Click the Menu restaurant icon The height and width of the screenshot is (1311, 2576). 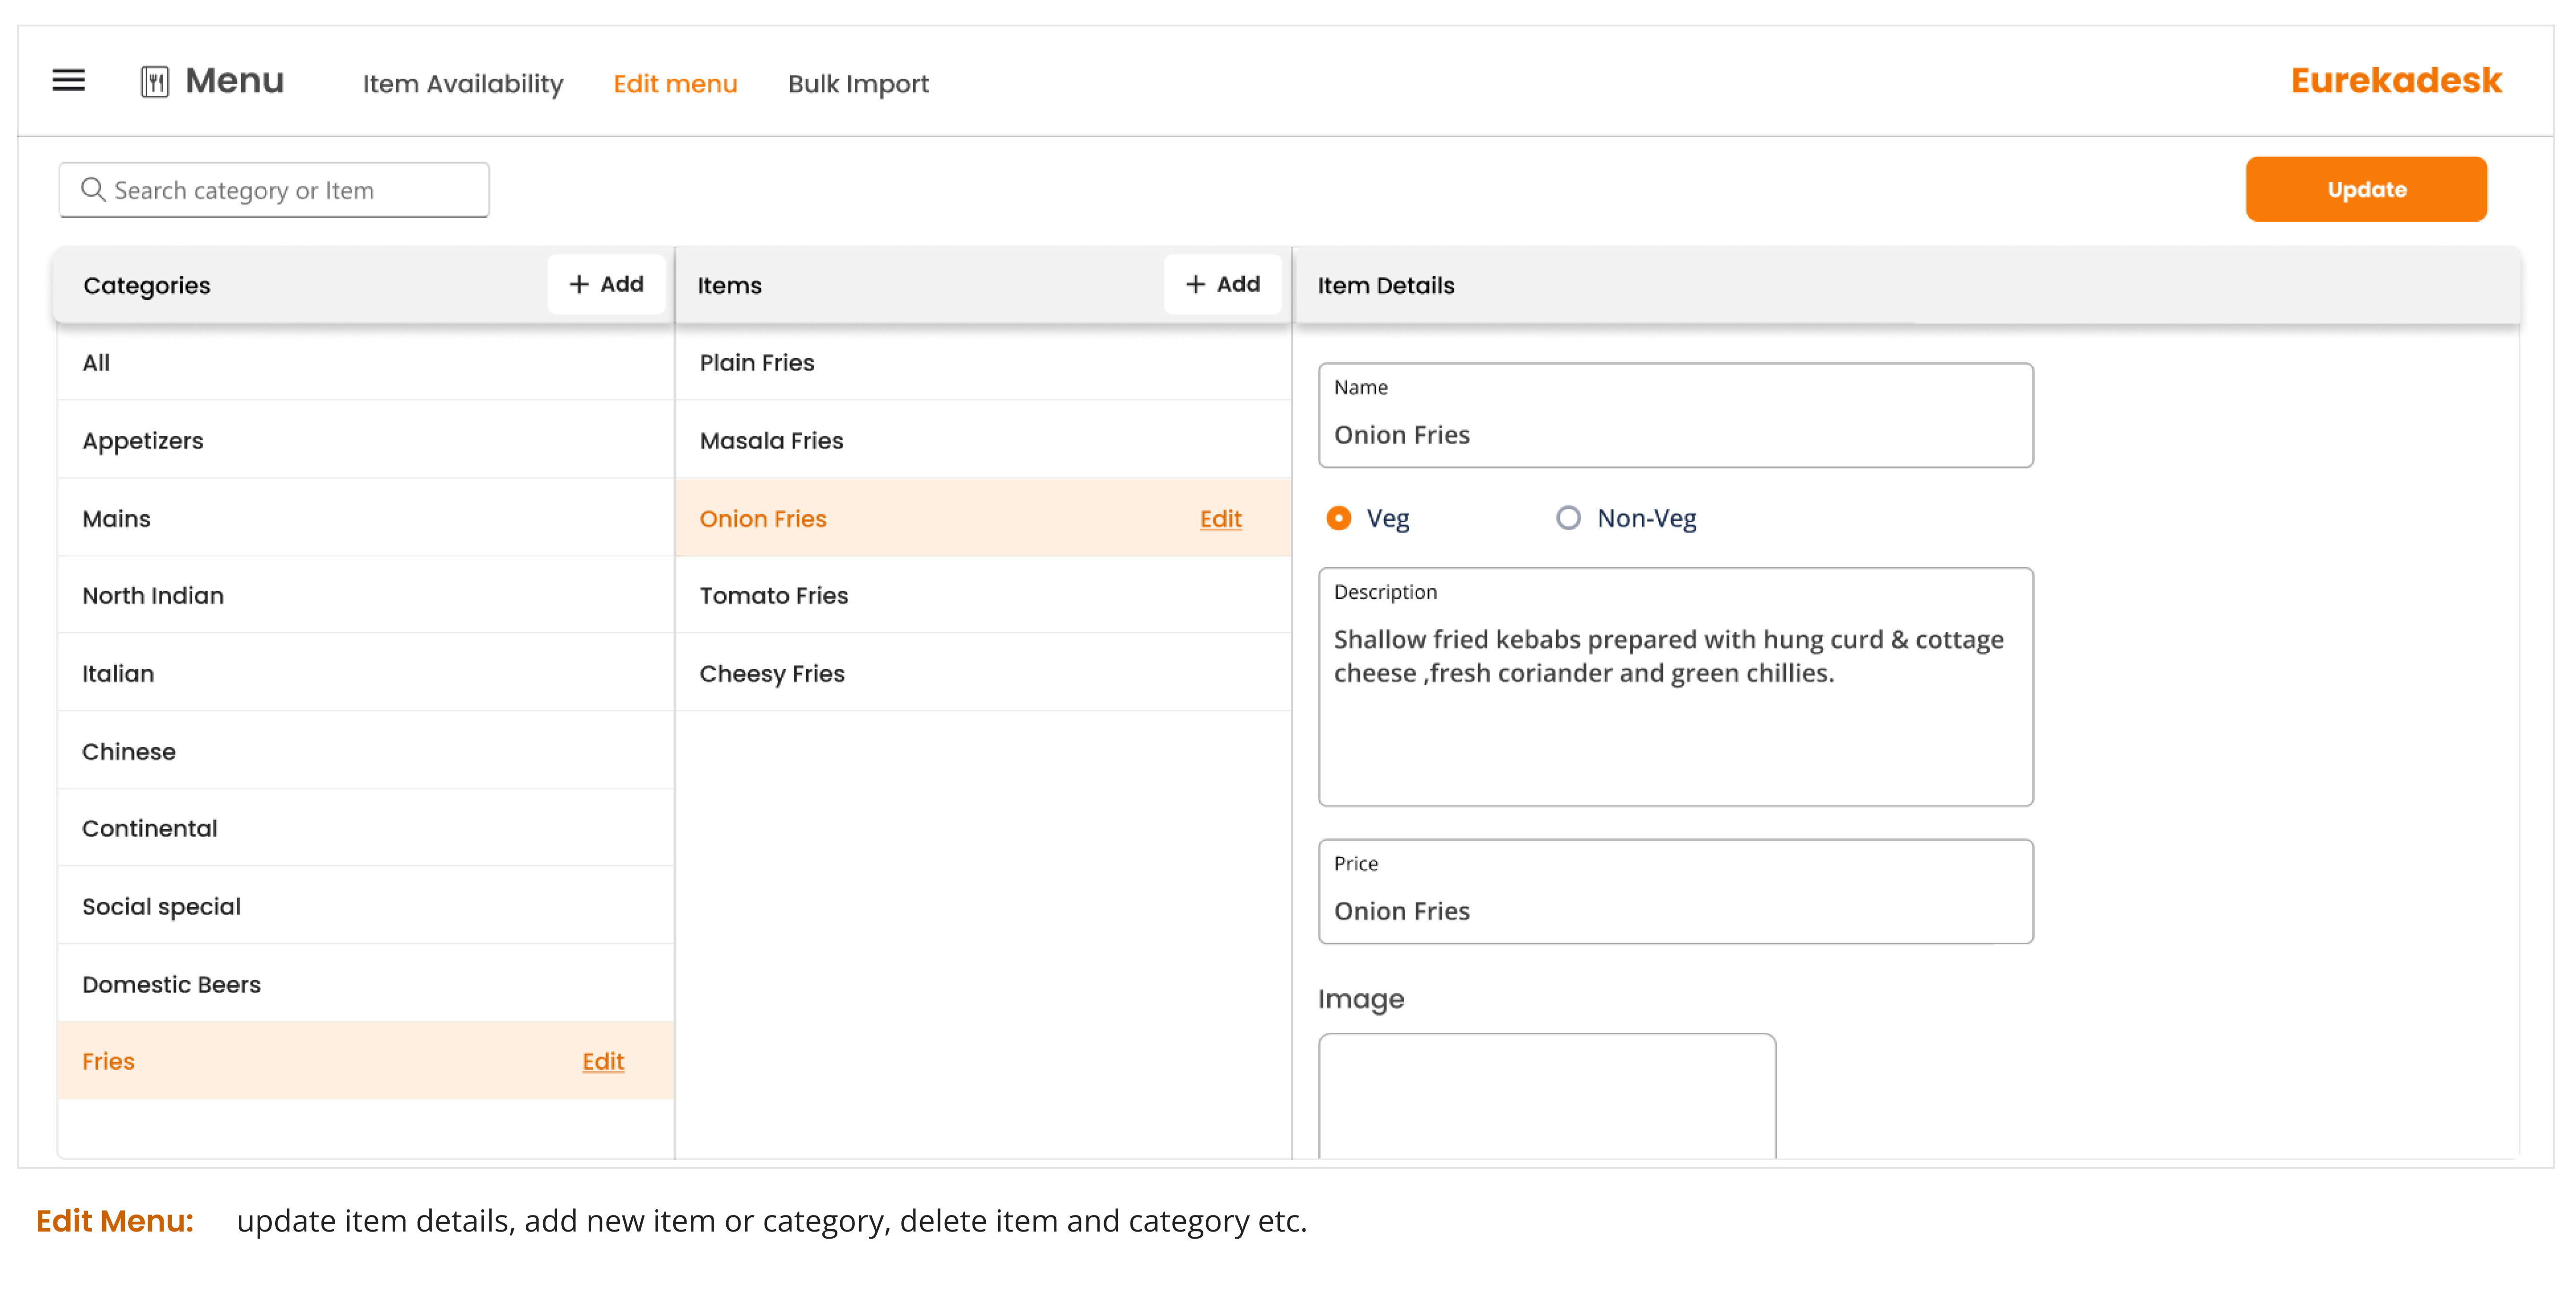point(155,81)
